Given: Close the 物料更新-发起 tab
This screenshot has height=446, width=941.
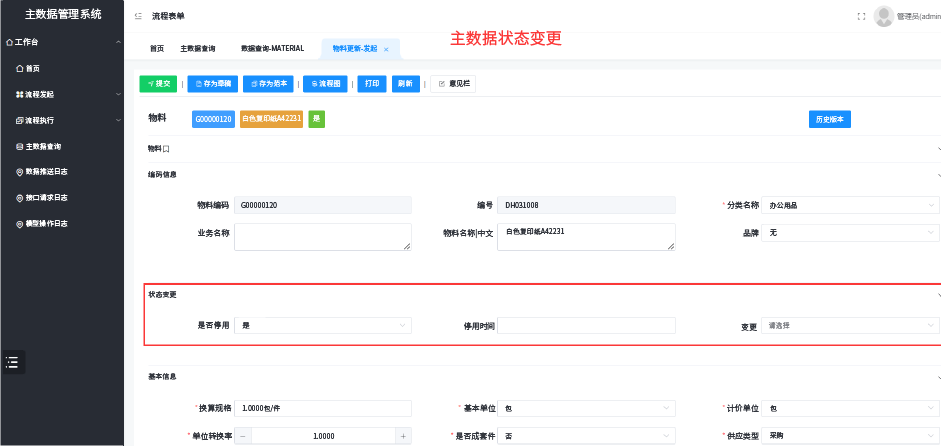Looking at the screenshot, I should 386,49.
